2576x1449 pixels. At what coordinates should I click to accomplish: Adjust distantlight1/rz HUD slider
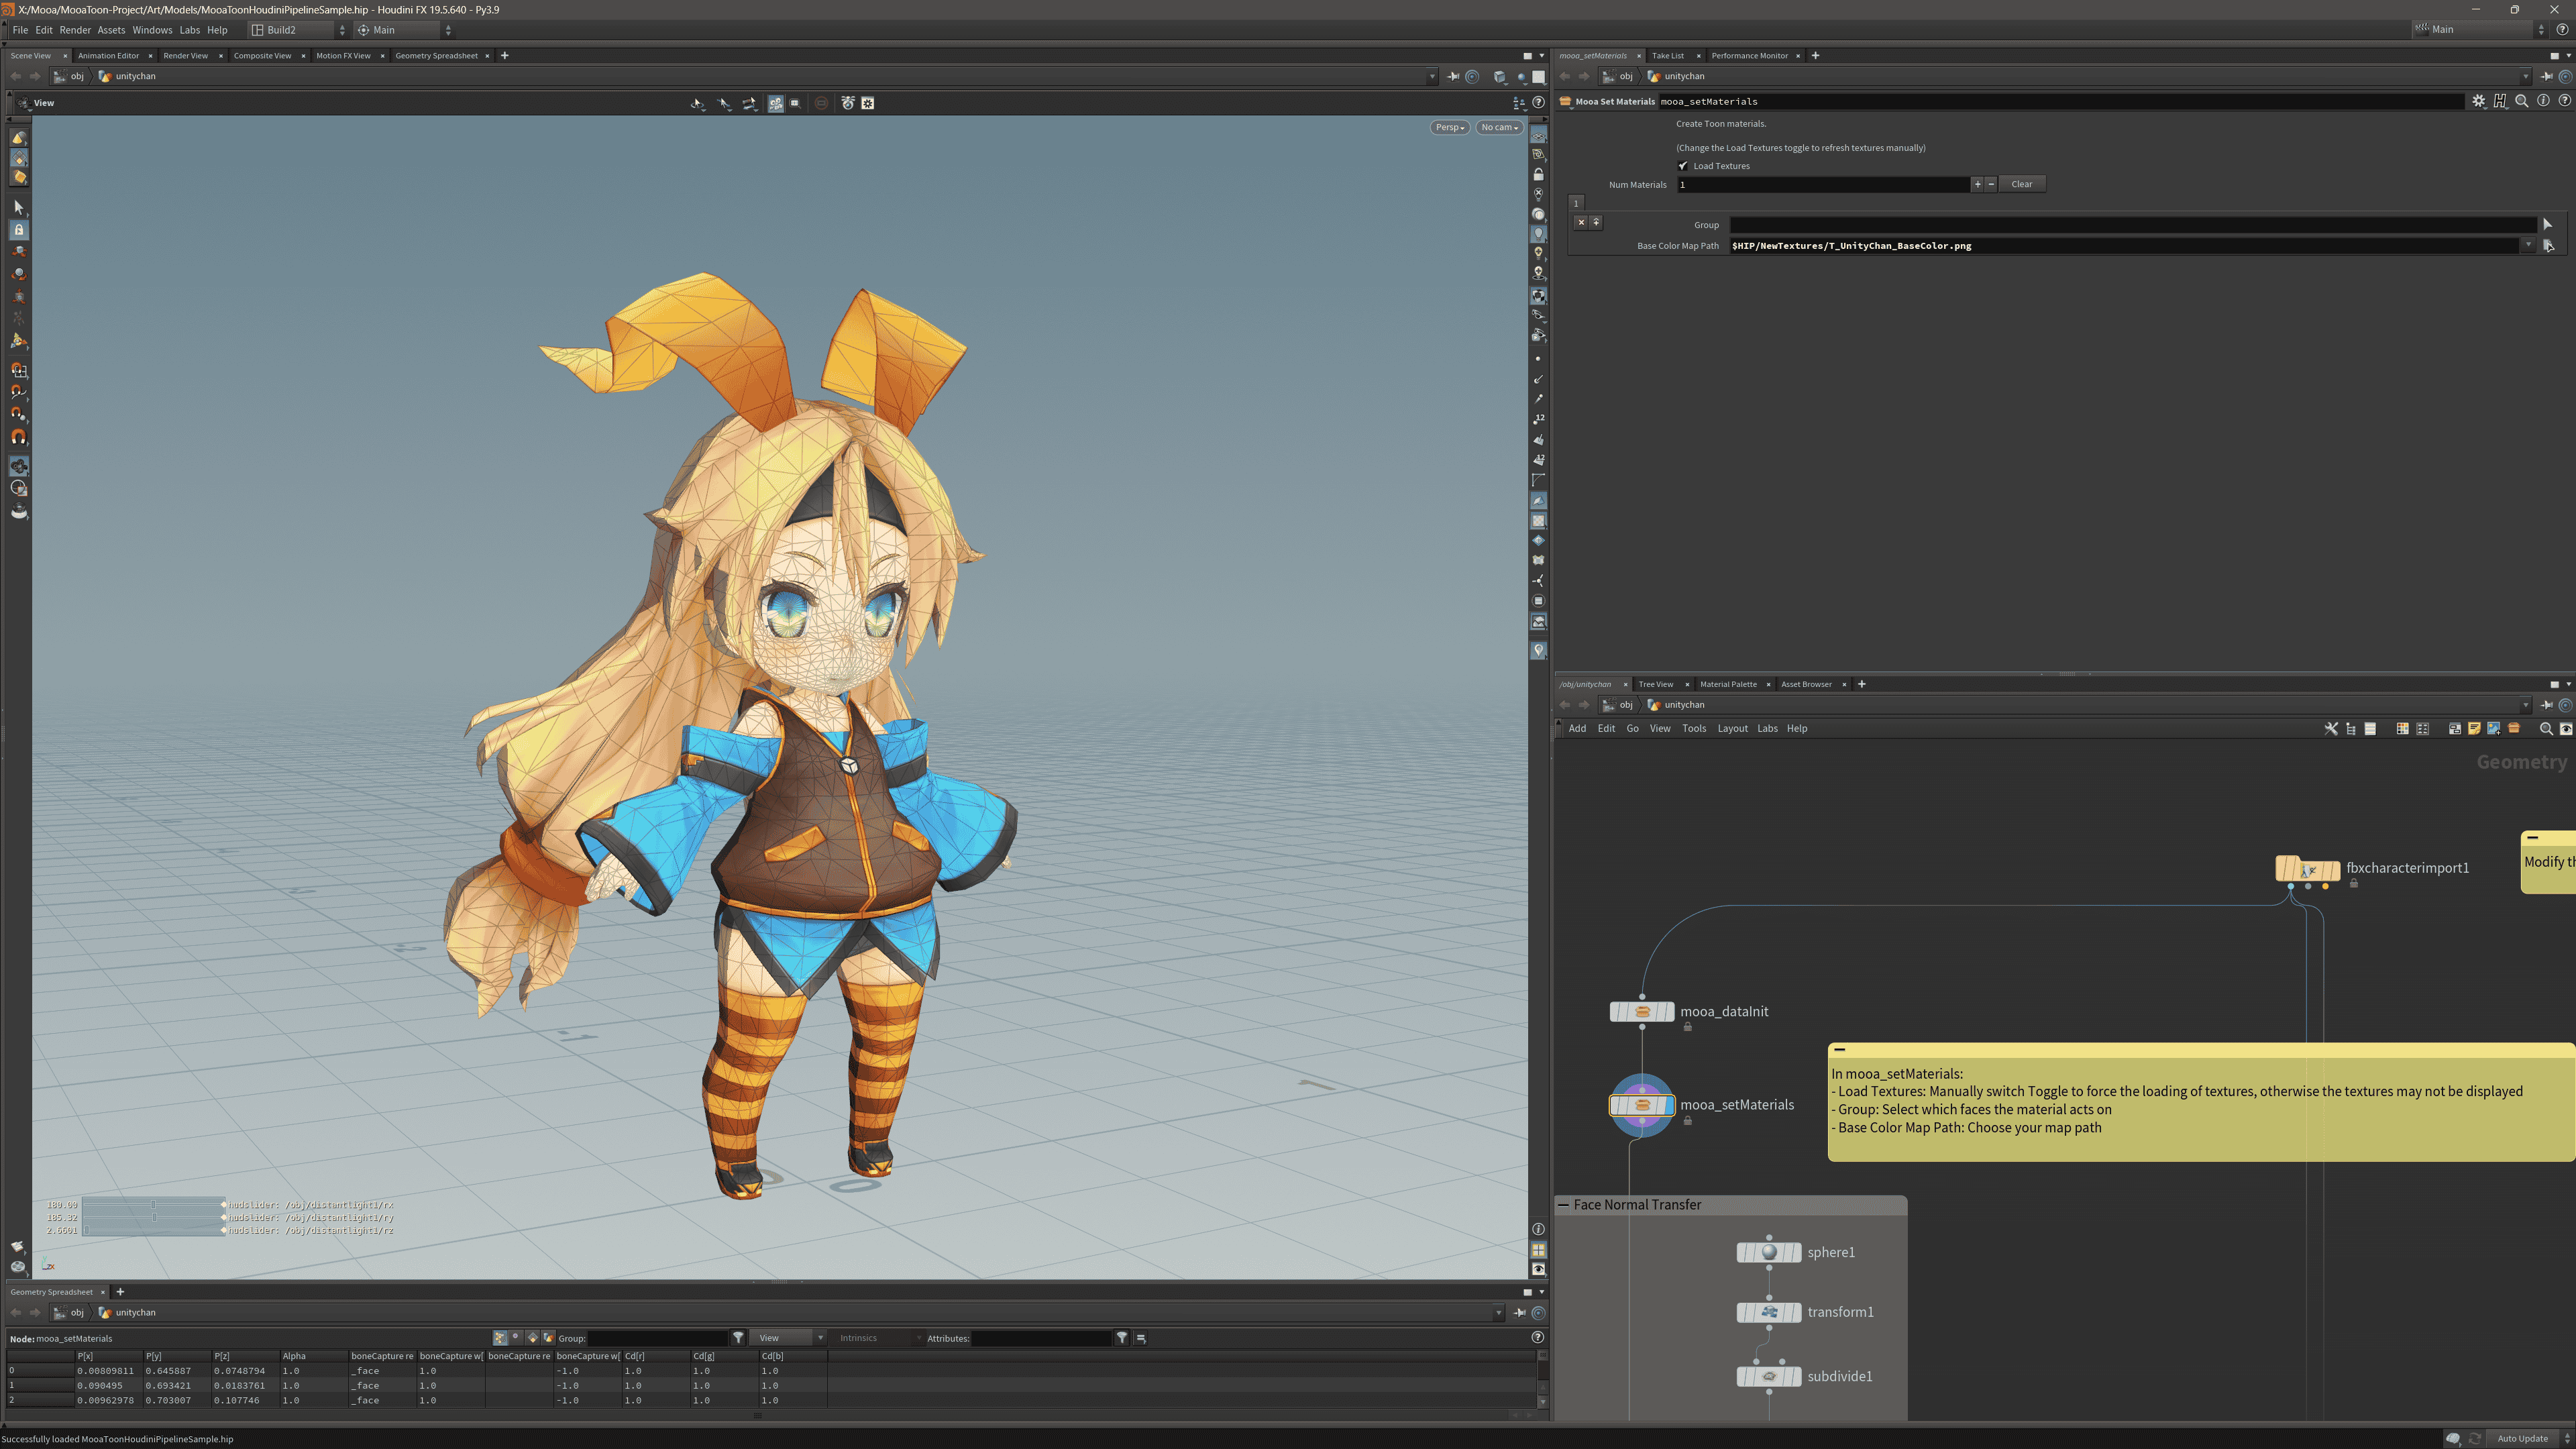click(x=154, y=1230)
